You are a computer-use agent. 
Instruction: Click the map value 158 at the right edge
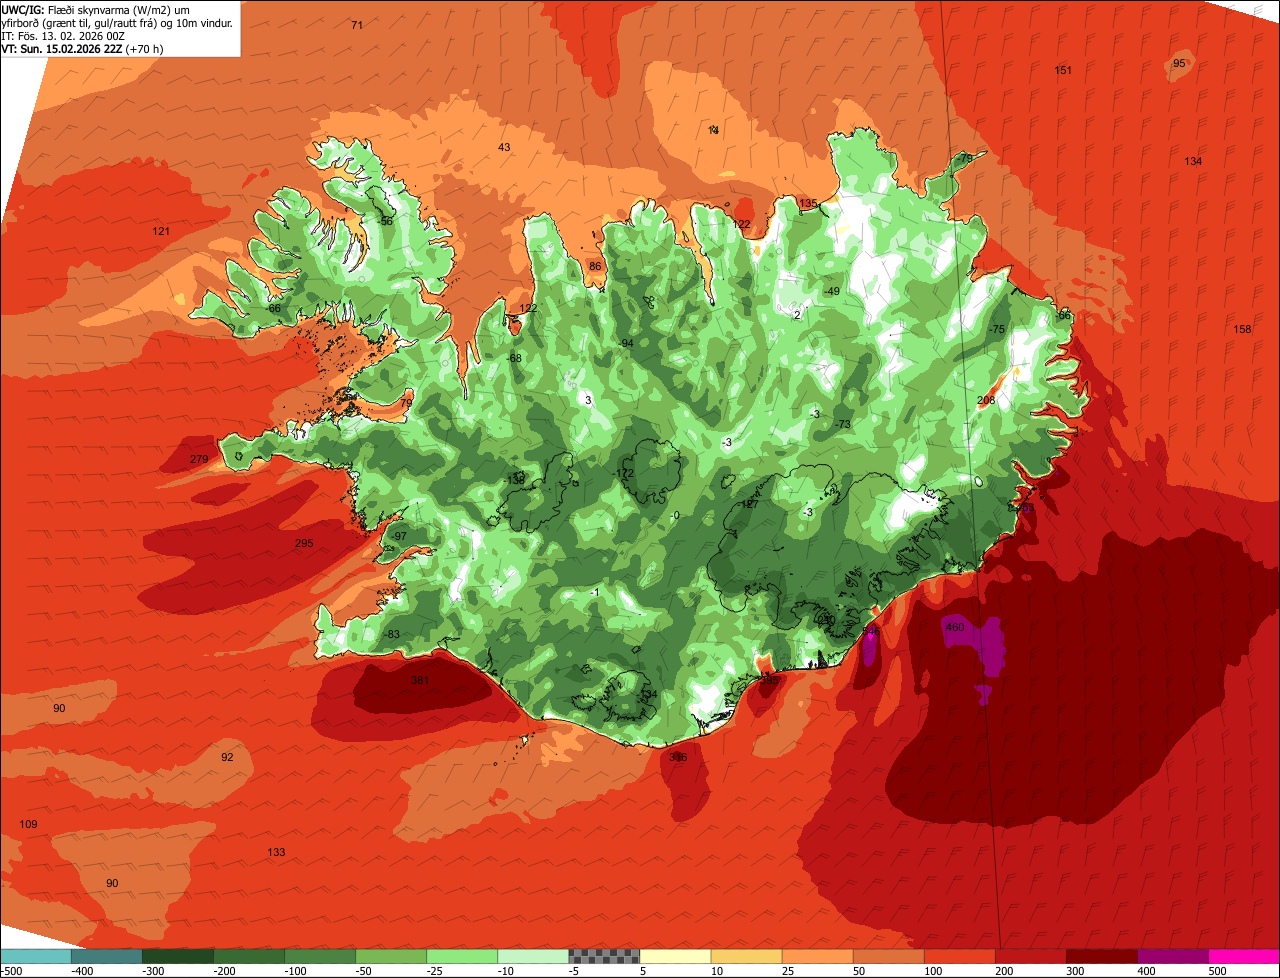[x=1242, y=329]
